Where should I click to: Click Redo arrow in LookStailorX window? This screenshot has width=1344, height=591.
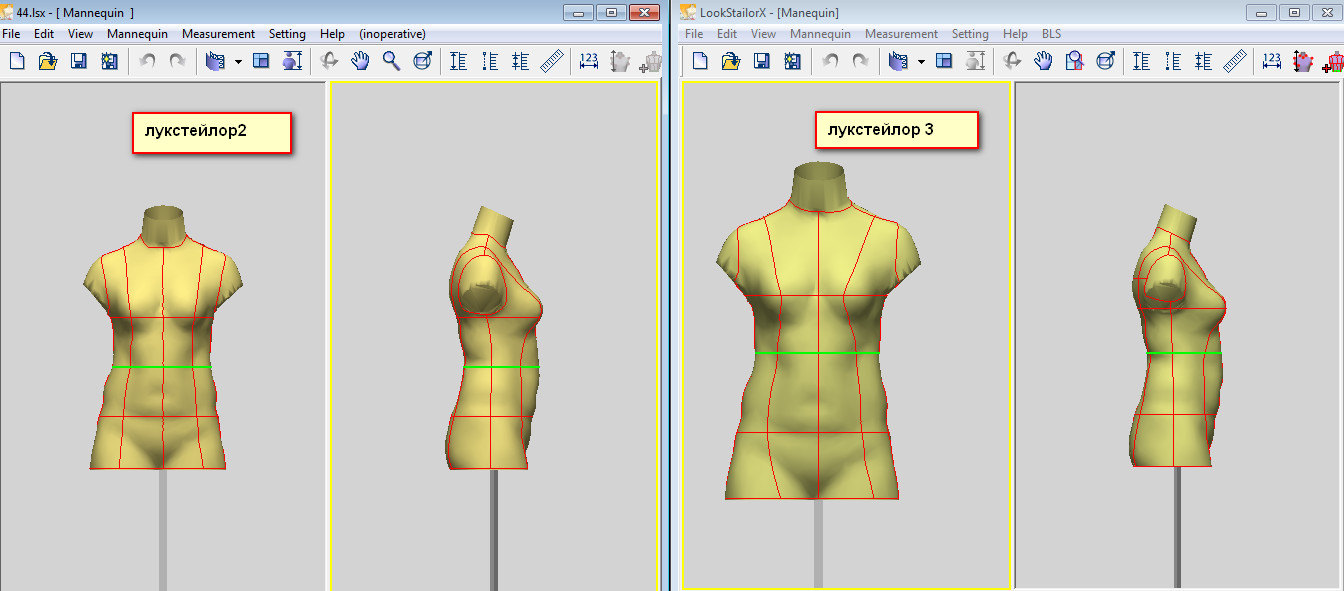pyautogui.click(x=860, y=61)
